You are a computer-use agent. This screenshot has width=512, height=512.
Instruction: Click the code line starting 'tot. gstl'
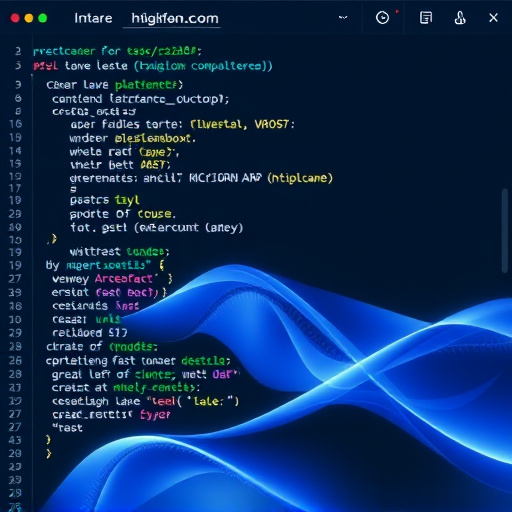(x=156, y=228)
